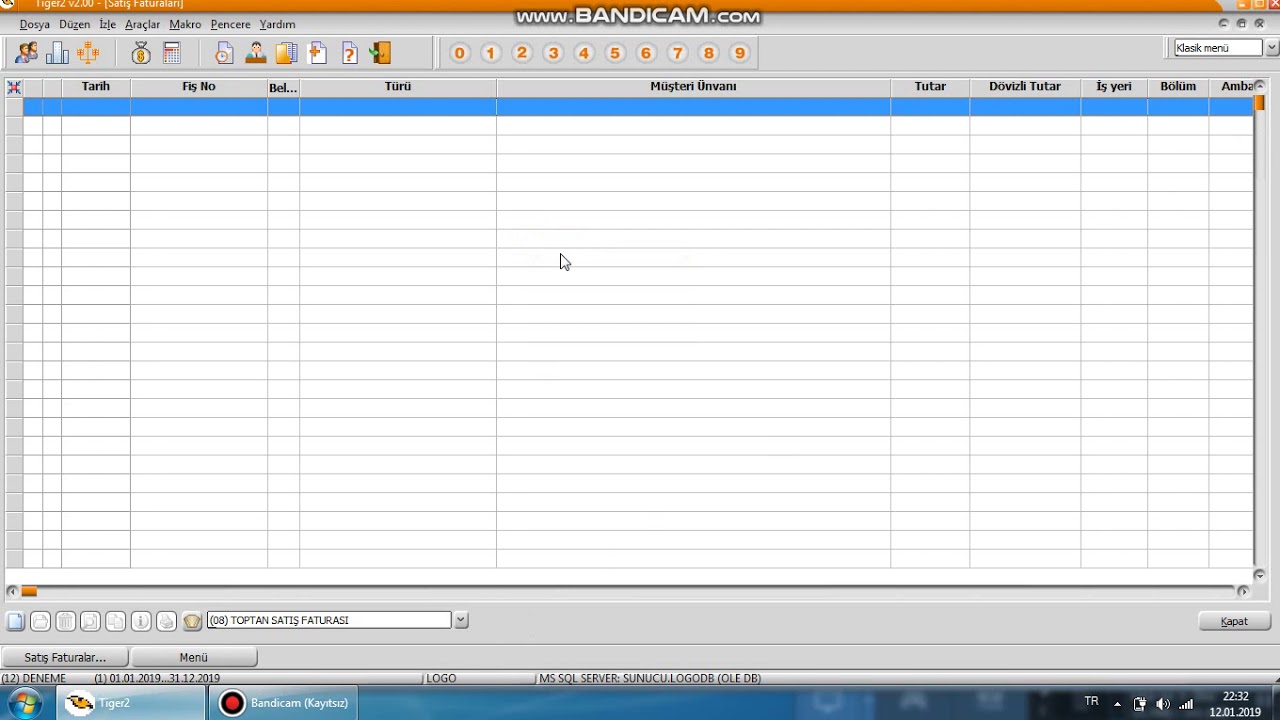
Task: Click the Müşteri Ünvanı column header
Action: (693, 87)
